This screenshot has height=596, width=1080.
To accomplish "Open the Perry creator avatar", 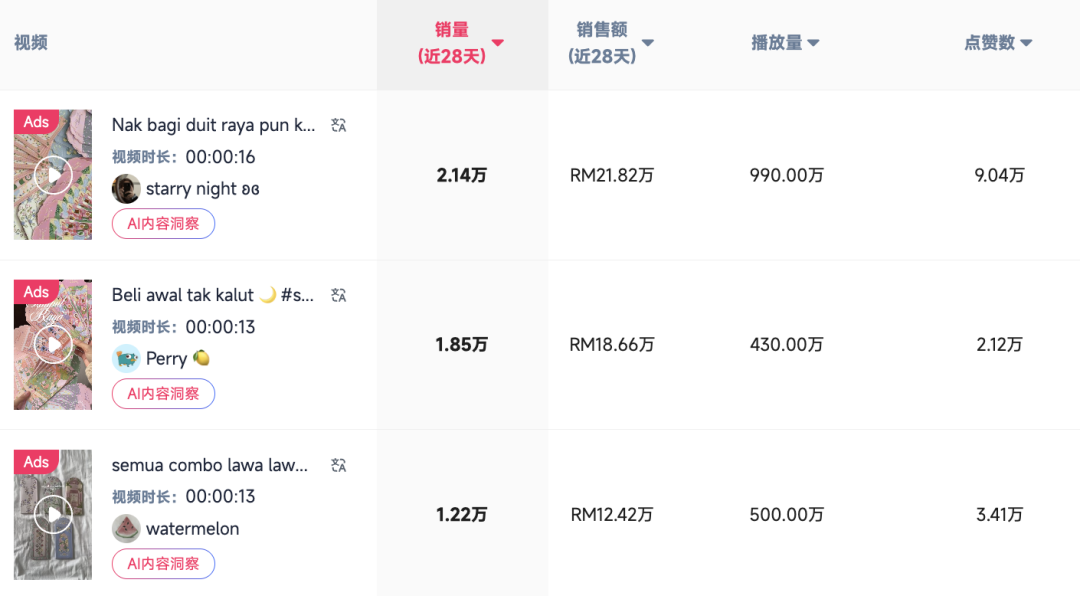I will tap(126, 358).
